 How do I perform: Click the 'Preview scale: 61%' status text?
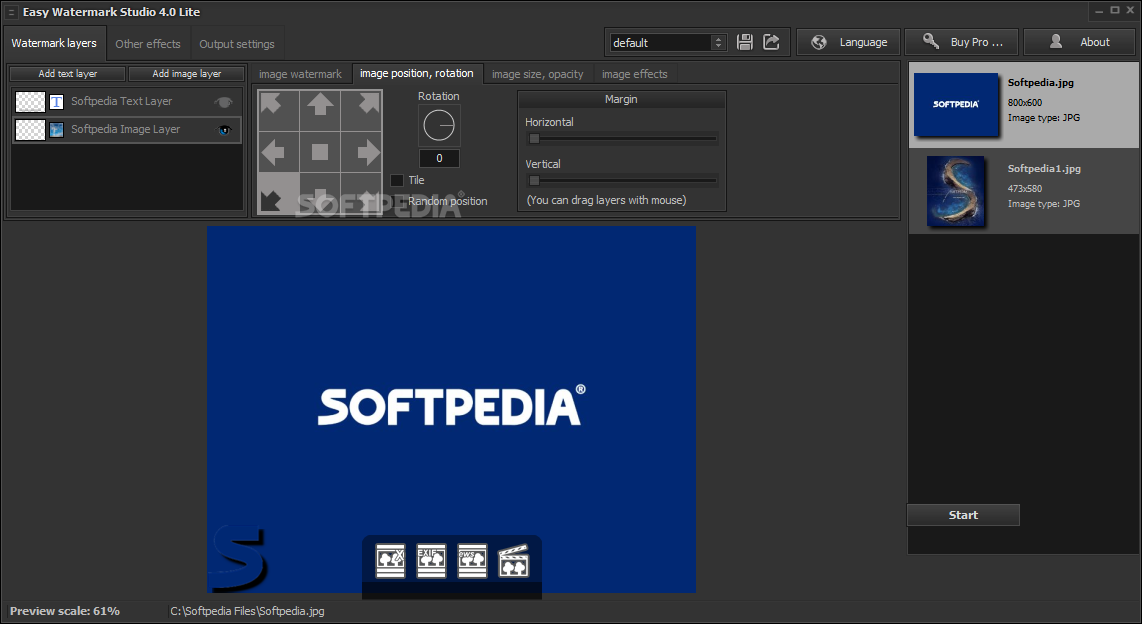[x=65, y=611]
